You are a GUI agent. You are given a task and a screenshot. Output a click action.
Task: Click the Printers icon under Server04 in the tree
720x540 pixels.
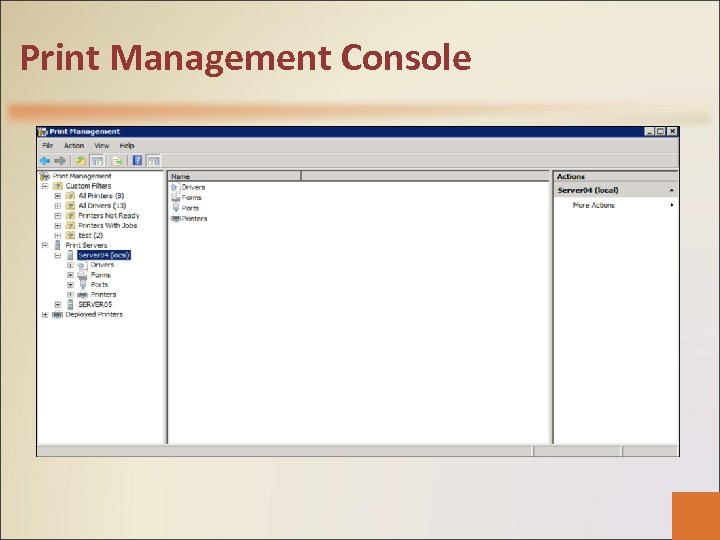(83, 295)
